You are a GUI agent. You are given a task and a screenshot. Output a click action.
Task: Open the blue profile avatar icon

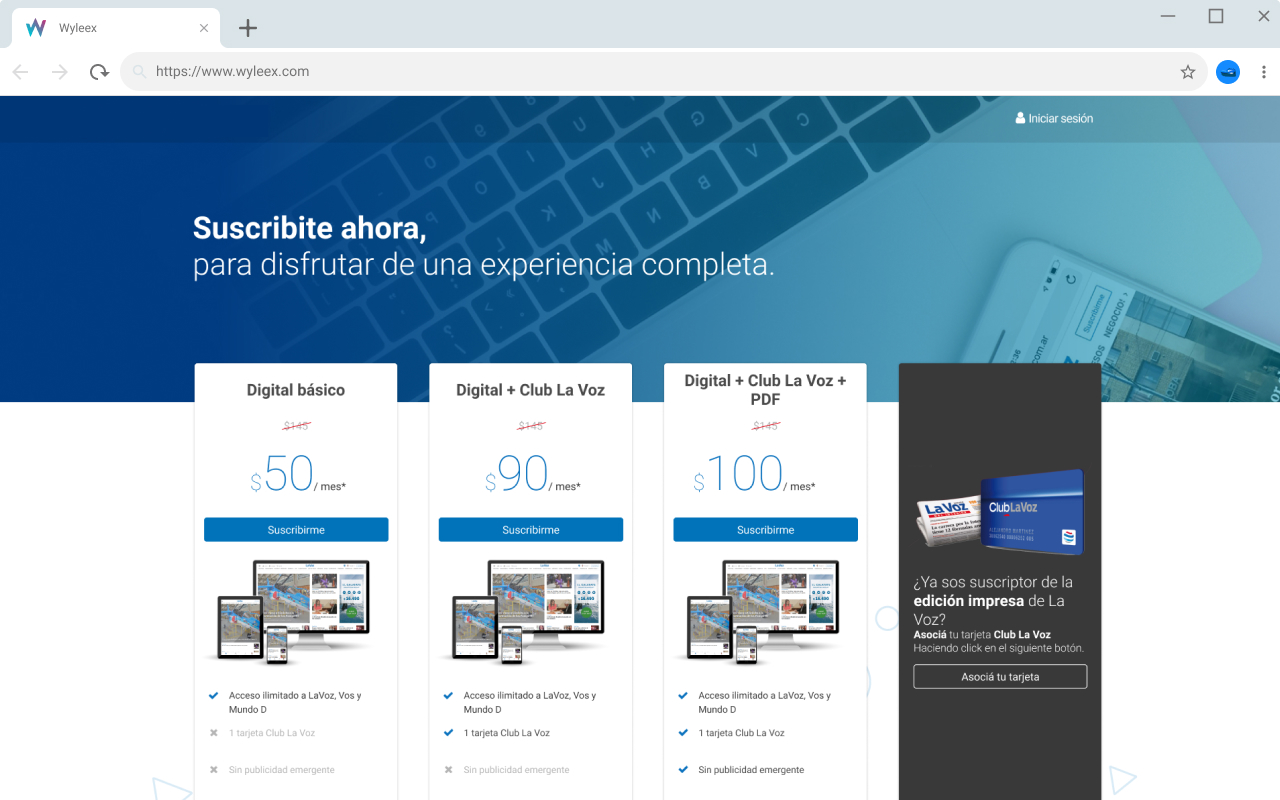tap(1228, 72)
